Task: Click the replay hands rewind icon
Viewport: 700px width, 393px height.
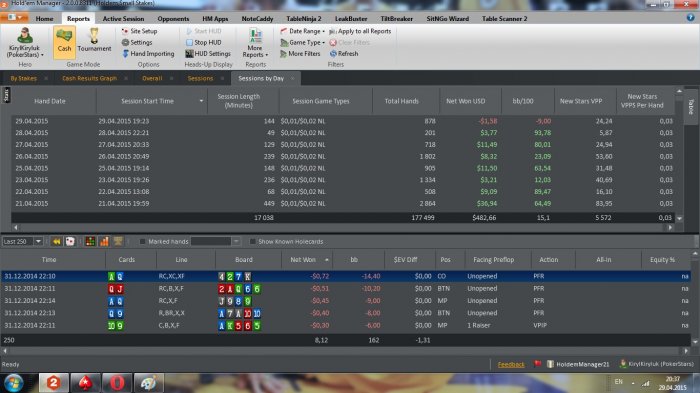Action: coord(57,242)
